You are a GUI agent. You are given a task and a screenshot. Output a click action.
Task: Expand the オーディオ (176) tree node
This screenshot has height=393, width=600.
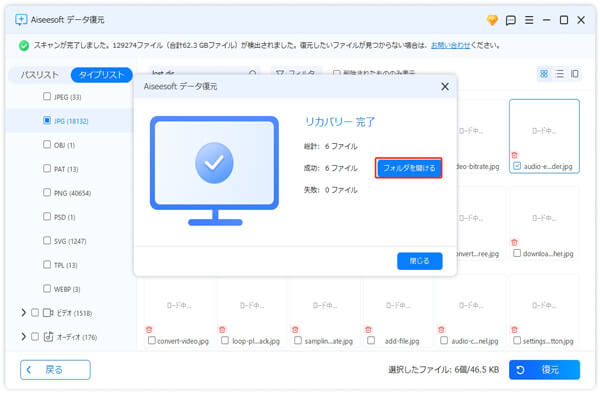pyautogui.click(x=23, y=337)
